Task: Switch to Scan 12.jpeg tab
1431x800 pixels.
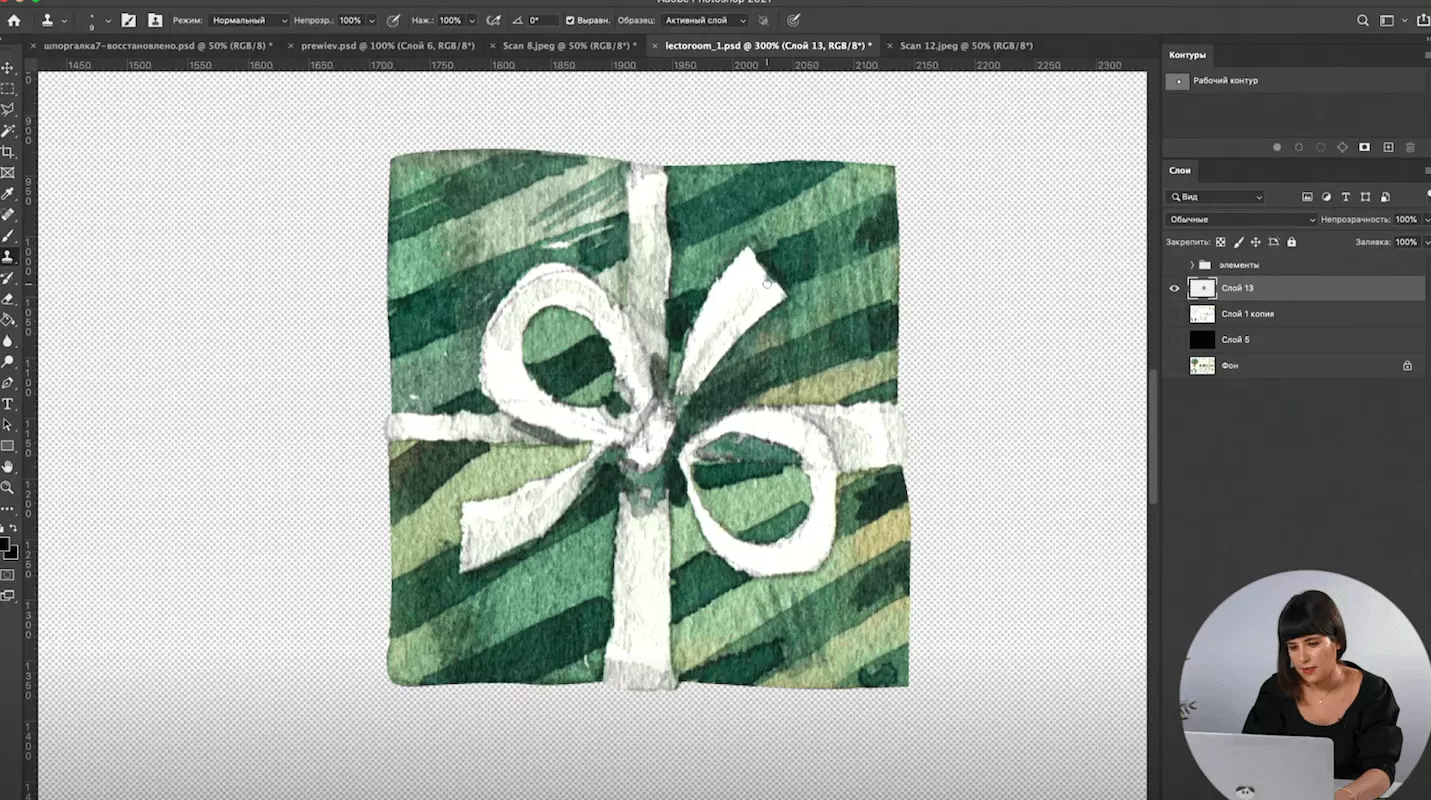Action: [965, 46]
